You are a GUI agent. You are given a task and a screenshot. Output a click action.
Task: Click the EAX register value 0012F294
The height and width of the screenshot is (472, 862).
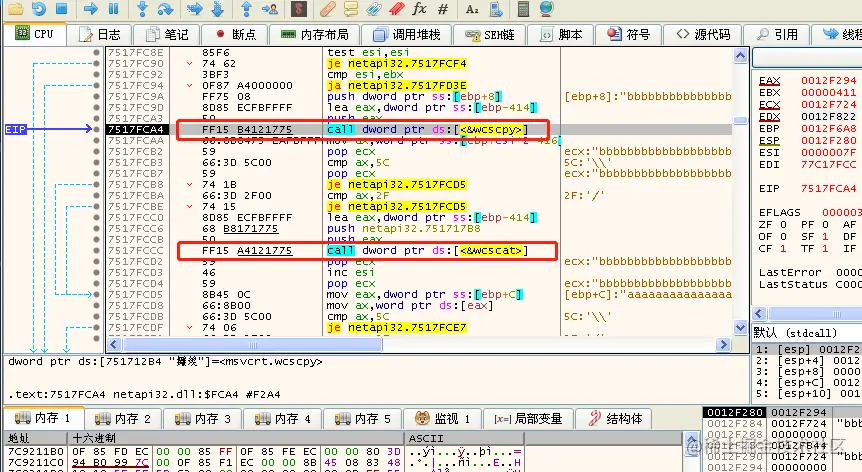828,81
